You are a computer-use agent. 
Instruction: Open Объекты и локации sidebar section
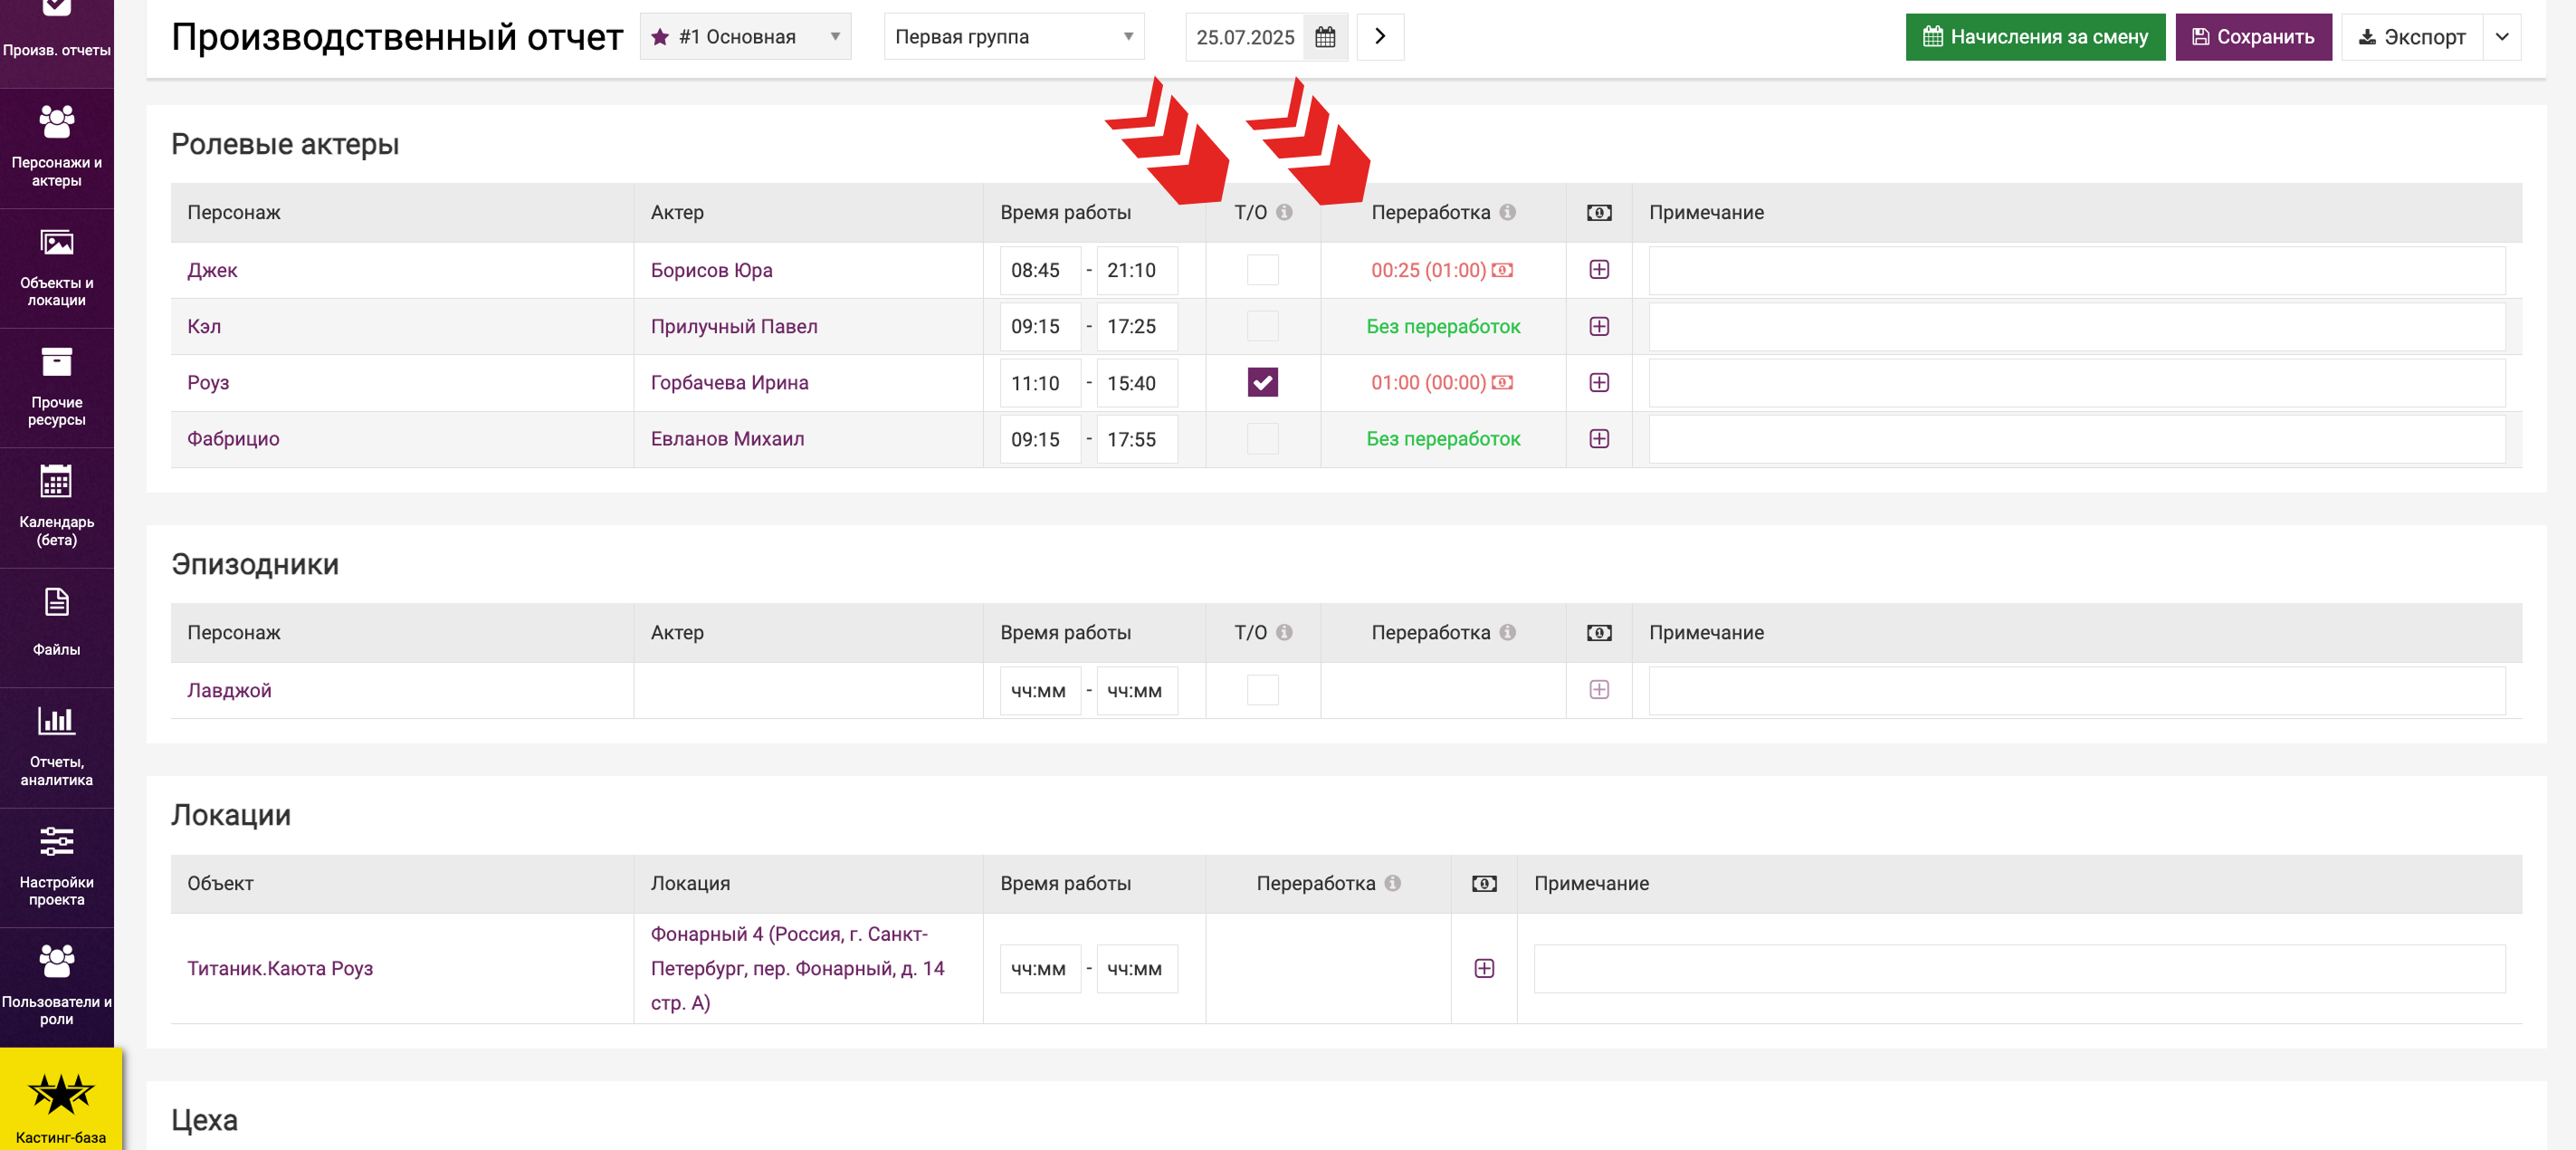[x=57, y=268]
